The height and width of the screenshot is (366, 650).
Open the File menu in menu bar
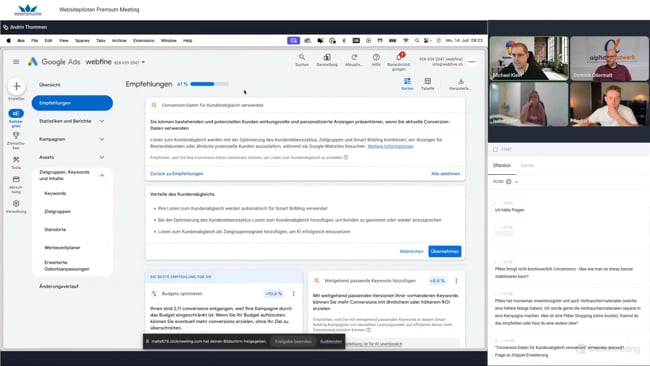(34, 41)
